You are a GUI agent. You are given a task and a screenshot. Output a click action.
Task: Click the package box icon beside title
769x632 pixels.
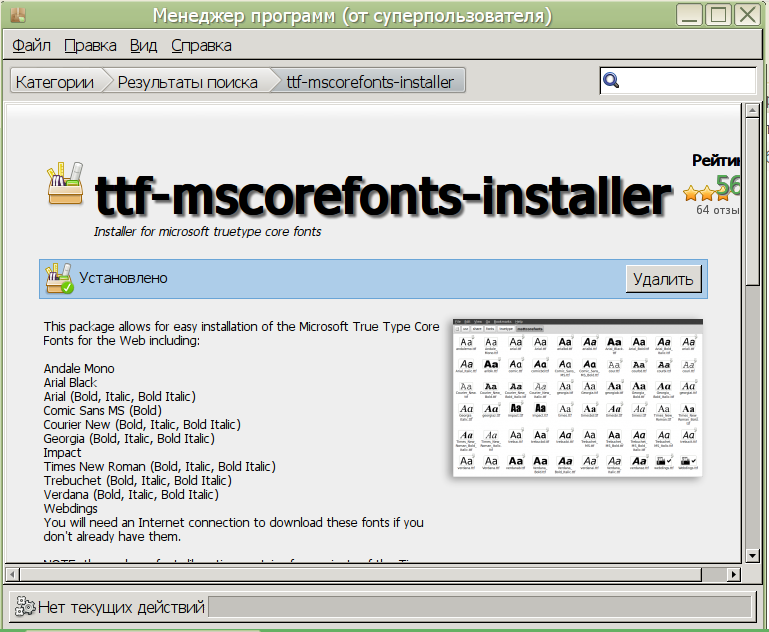pos(65,183)
